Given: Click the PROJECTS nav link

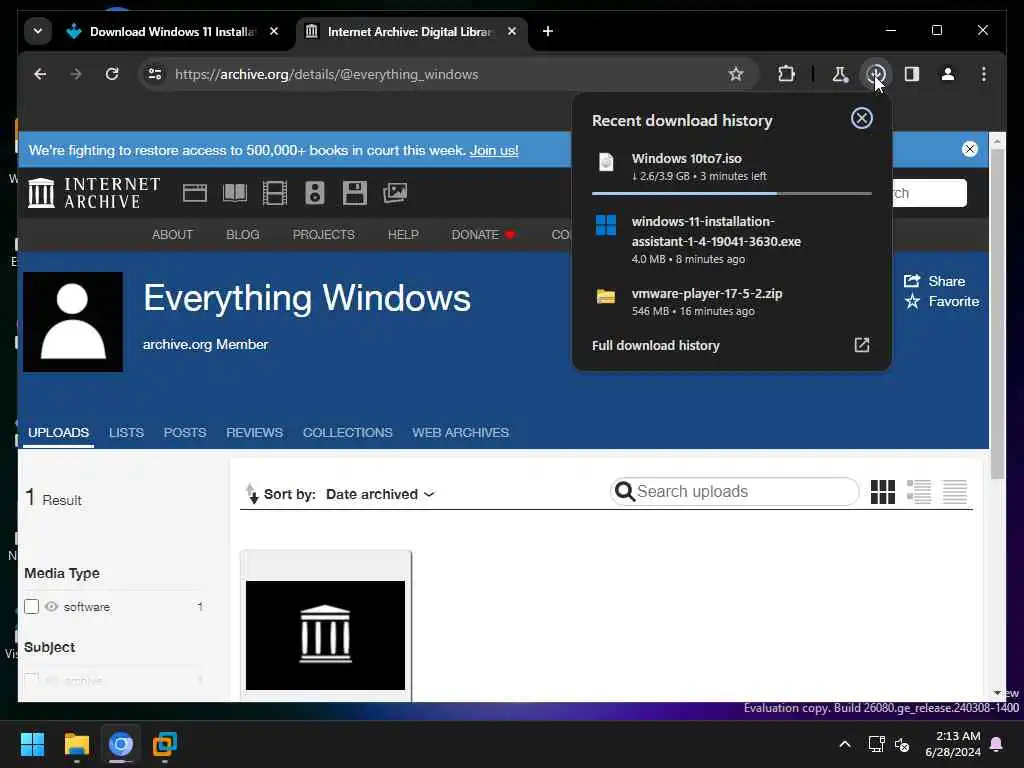Looking at the screenshot, I should 323,234.
